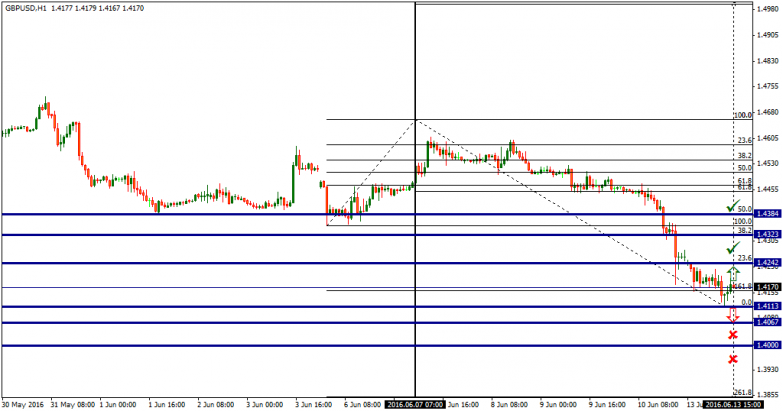The height and width of the screenshot is (411, 782).
Task: Click the 1.3855 value on the price axis
Action: tap(768, 394)
